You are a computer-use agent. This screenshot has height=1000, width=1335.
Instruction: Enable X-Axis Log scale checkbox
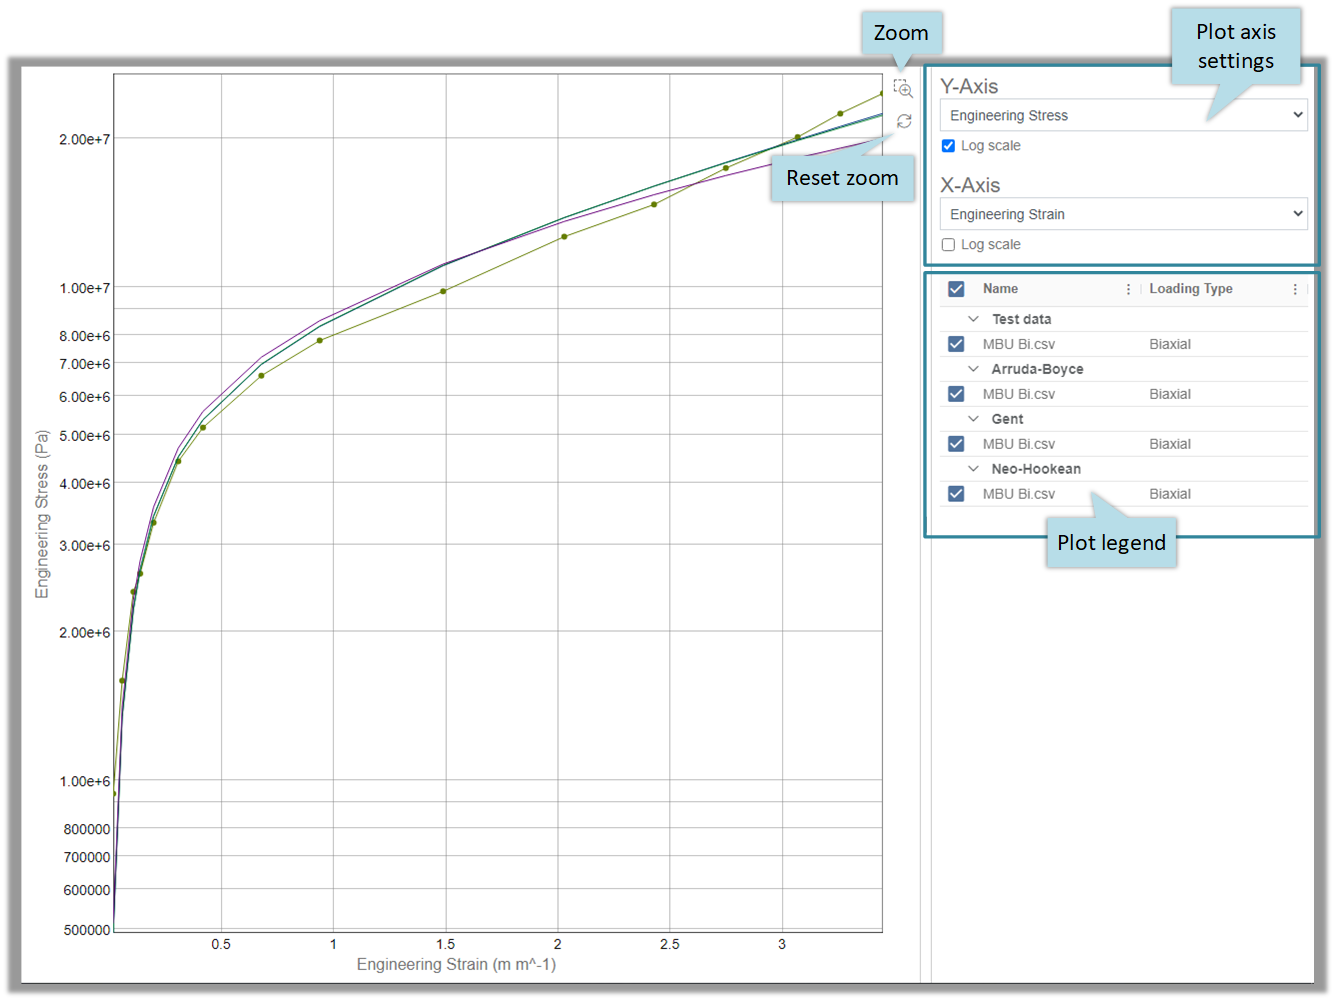948,245
